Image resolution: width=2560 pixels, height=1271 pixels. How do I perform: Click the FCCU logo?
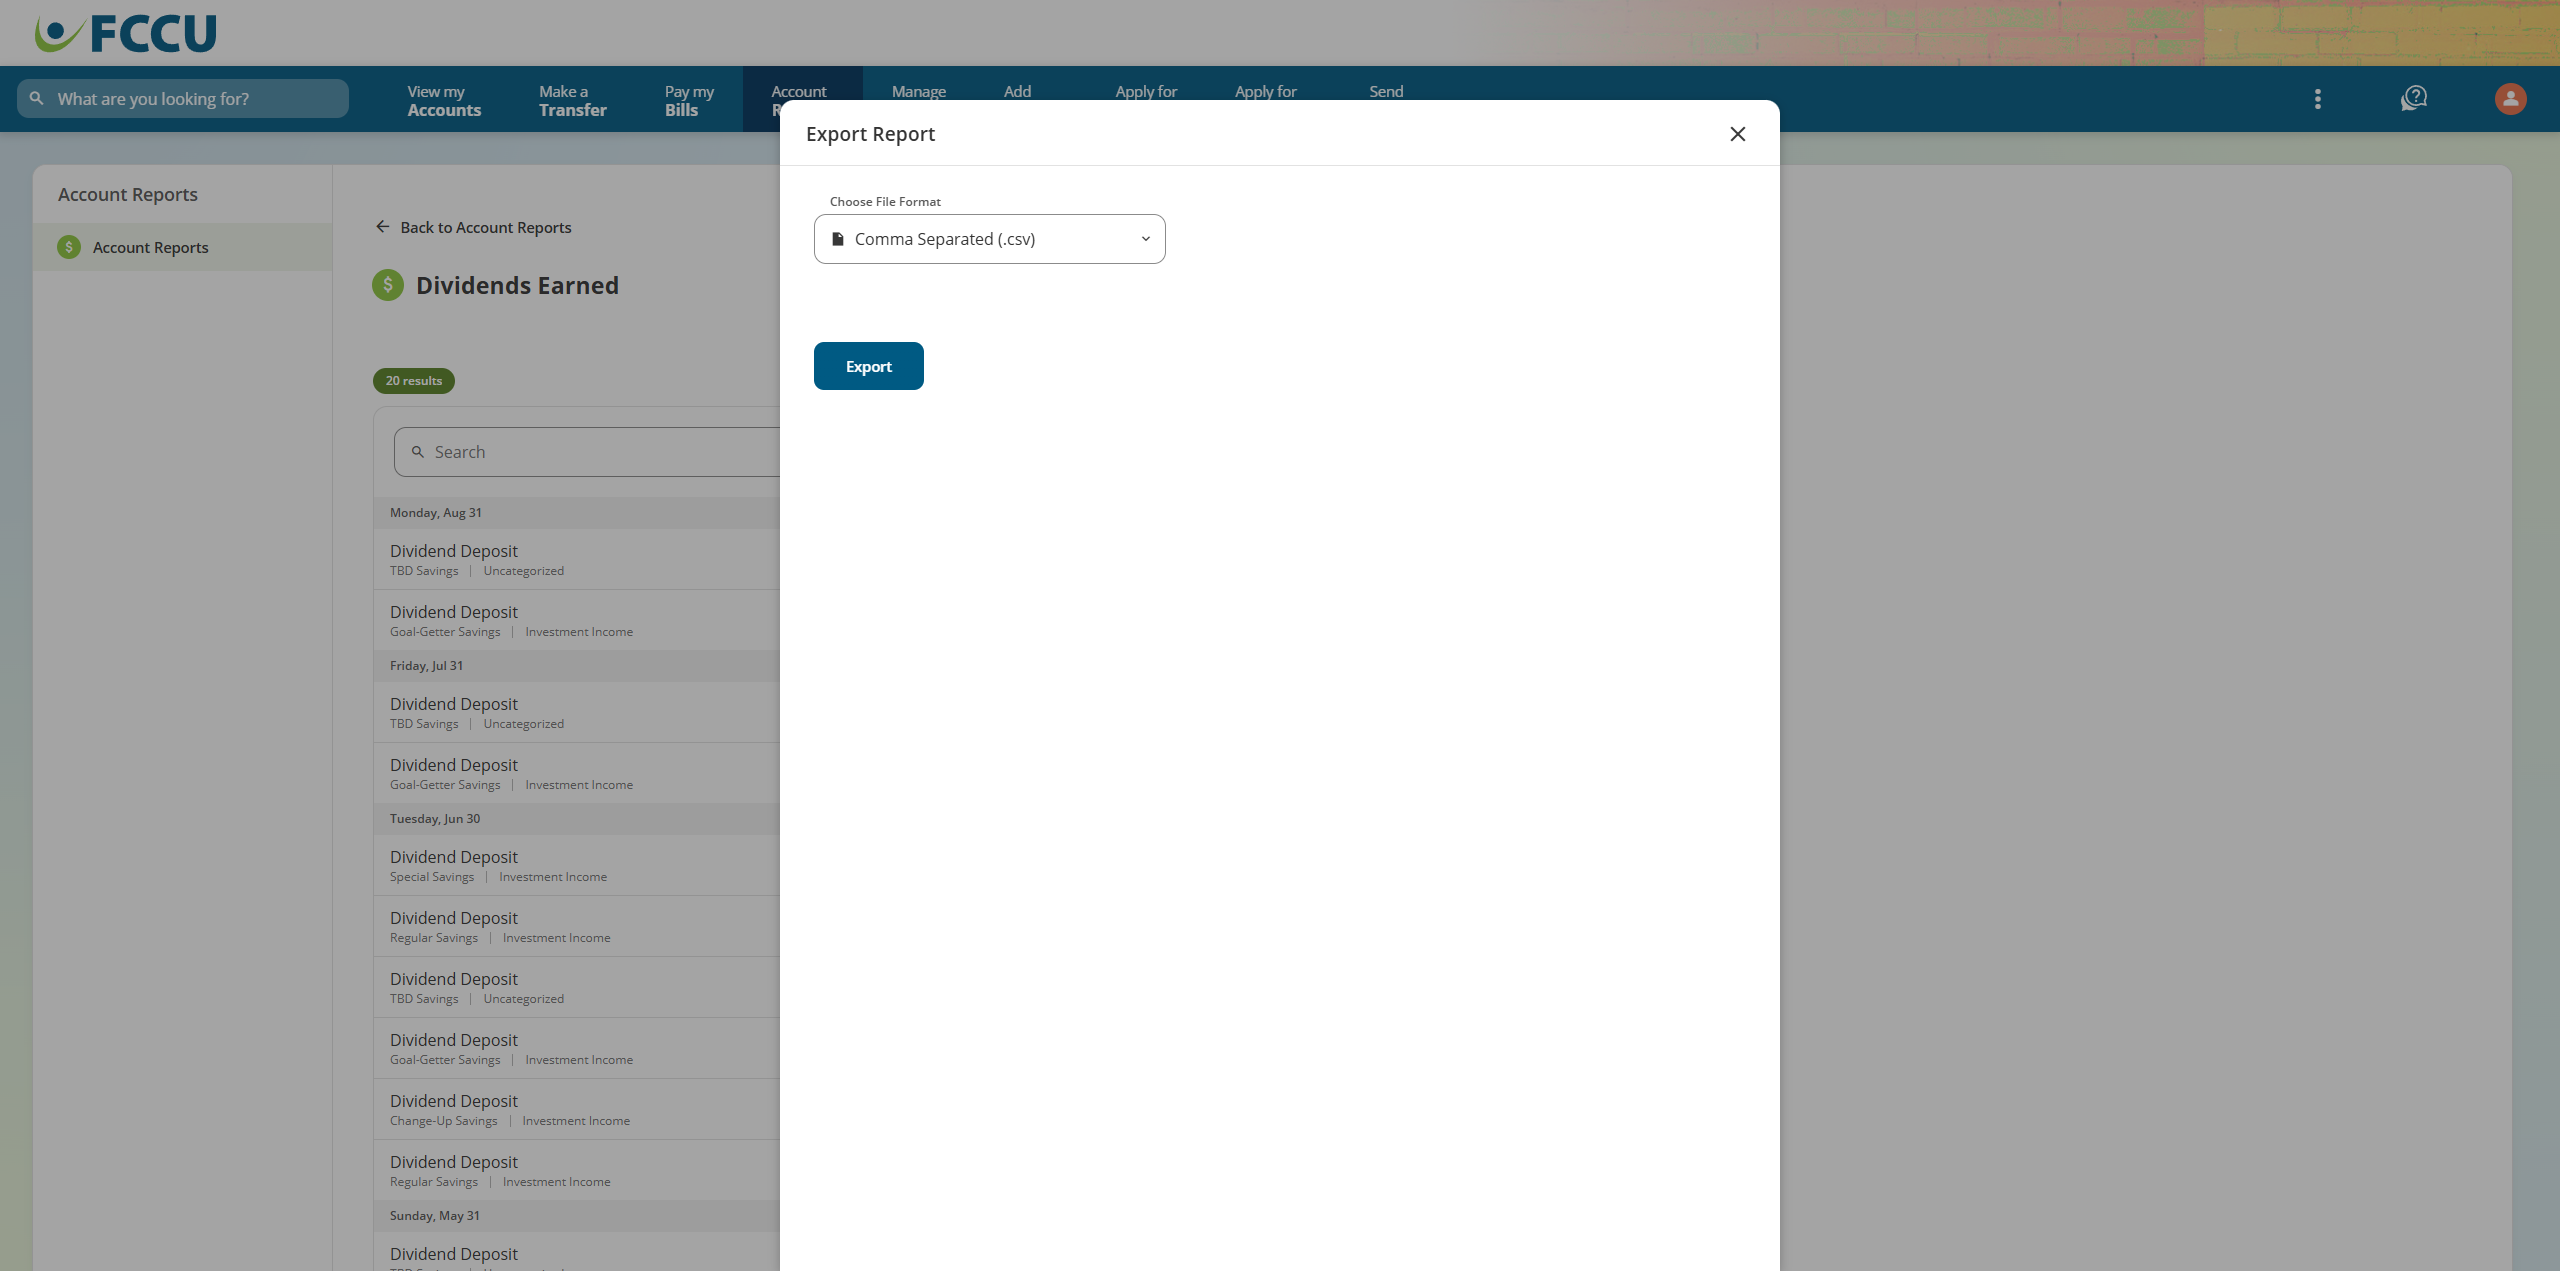[x=125, y=34]
